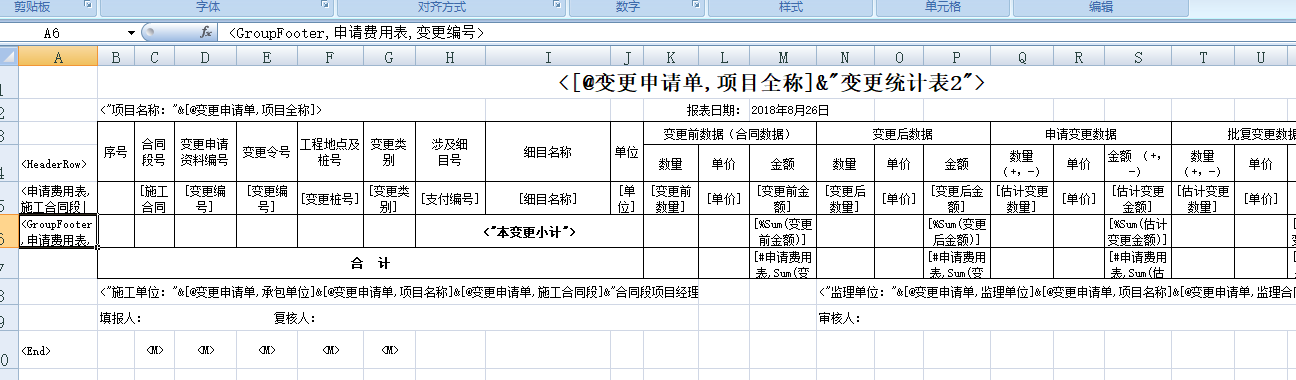Select the 审核人: cell
1296x380 pixels.
coord(839,319)
